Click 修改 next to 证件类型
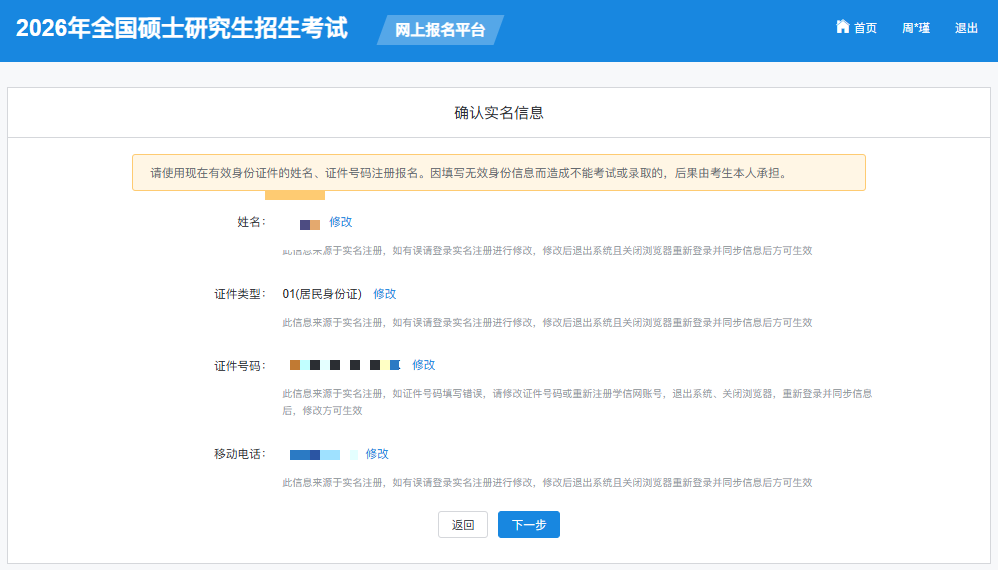 pyautogui.click(x=385, y=294)
